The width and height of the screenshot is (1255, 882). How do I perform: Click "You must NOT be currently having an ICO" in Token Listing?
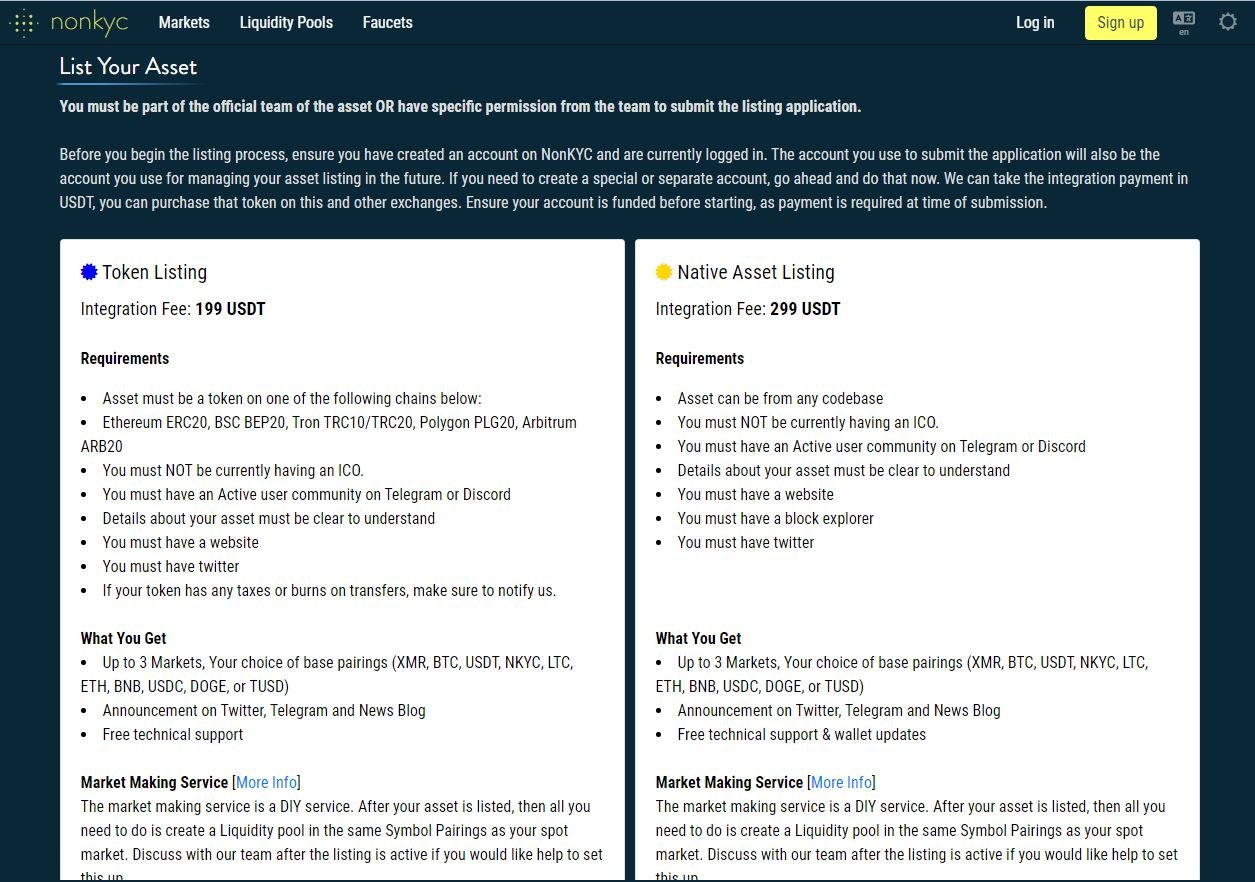coord(233,470)
